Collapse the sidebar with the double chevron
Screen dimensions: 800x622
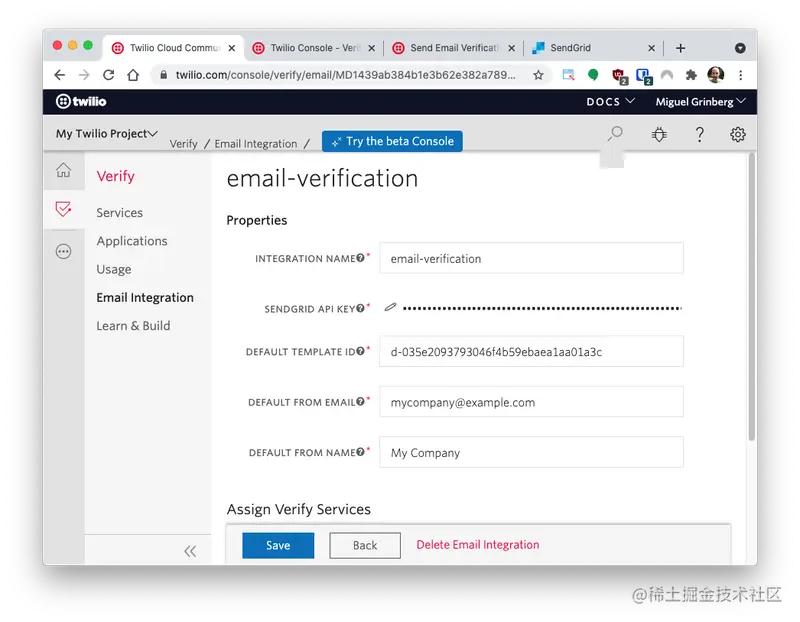pos(190,551)
